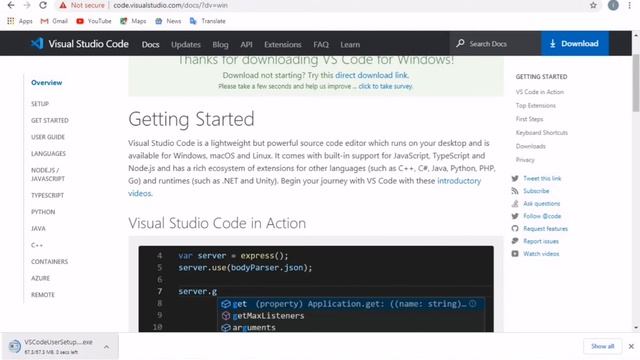Viewport: 640px width, 360px height.
Task: Click the blue Download button
Action: [575, 43]
